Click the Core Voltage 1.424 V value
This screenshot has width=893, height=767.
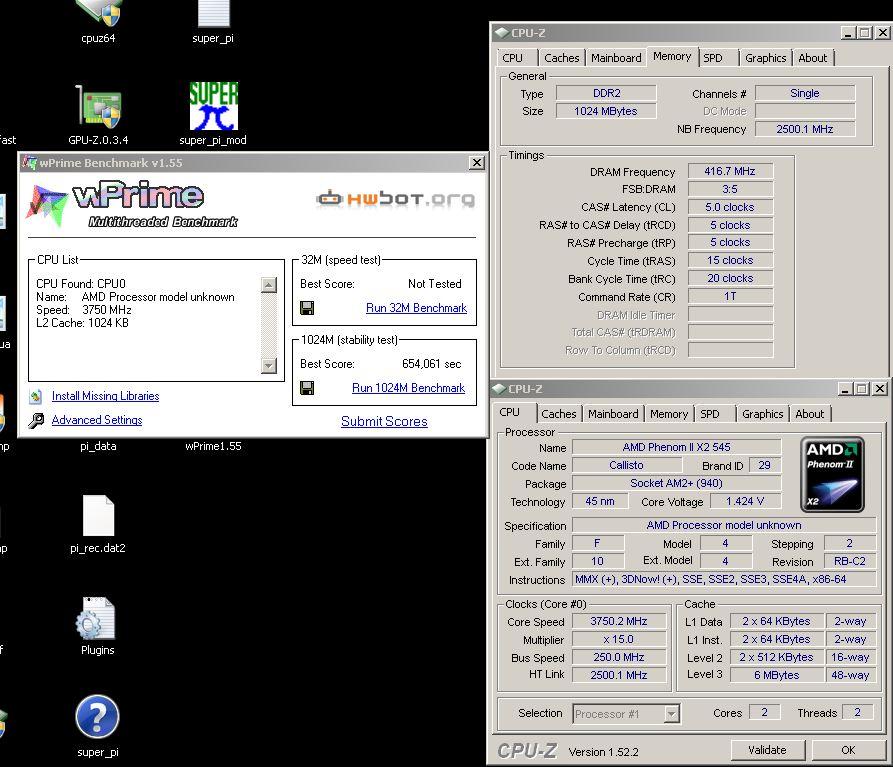click(745, 501)
